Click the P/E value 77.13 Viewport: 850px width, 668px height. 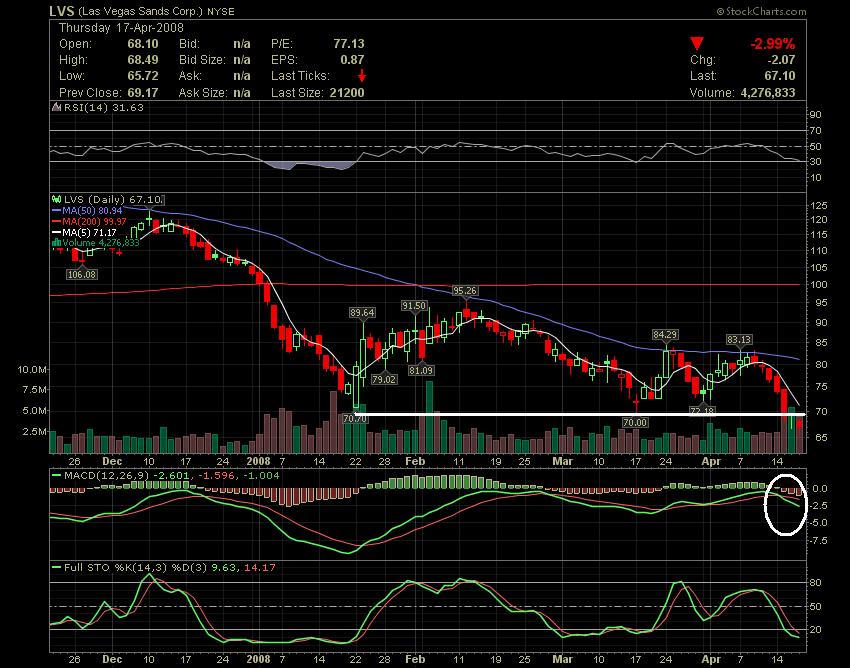349,44
